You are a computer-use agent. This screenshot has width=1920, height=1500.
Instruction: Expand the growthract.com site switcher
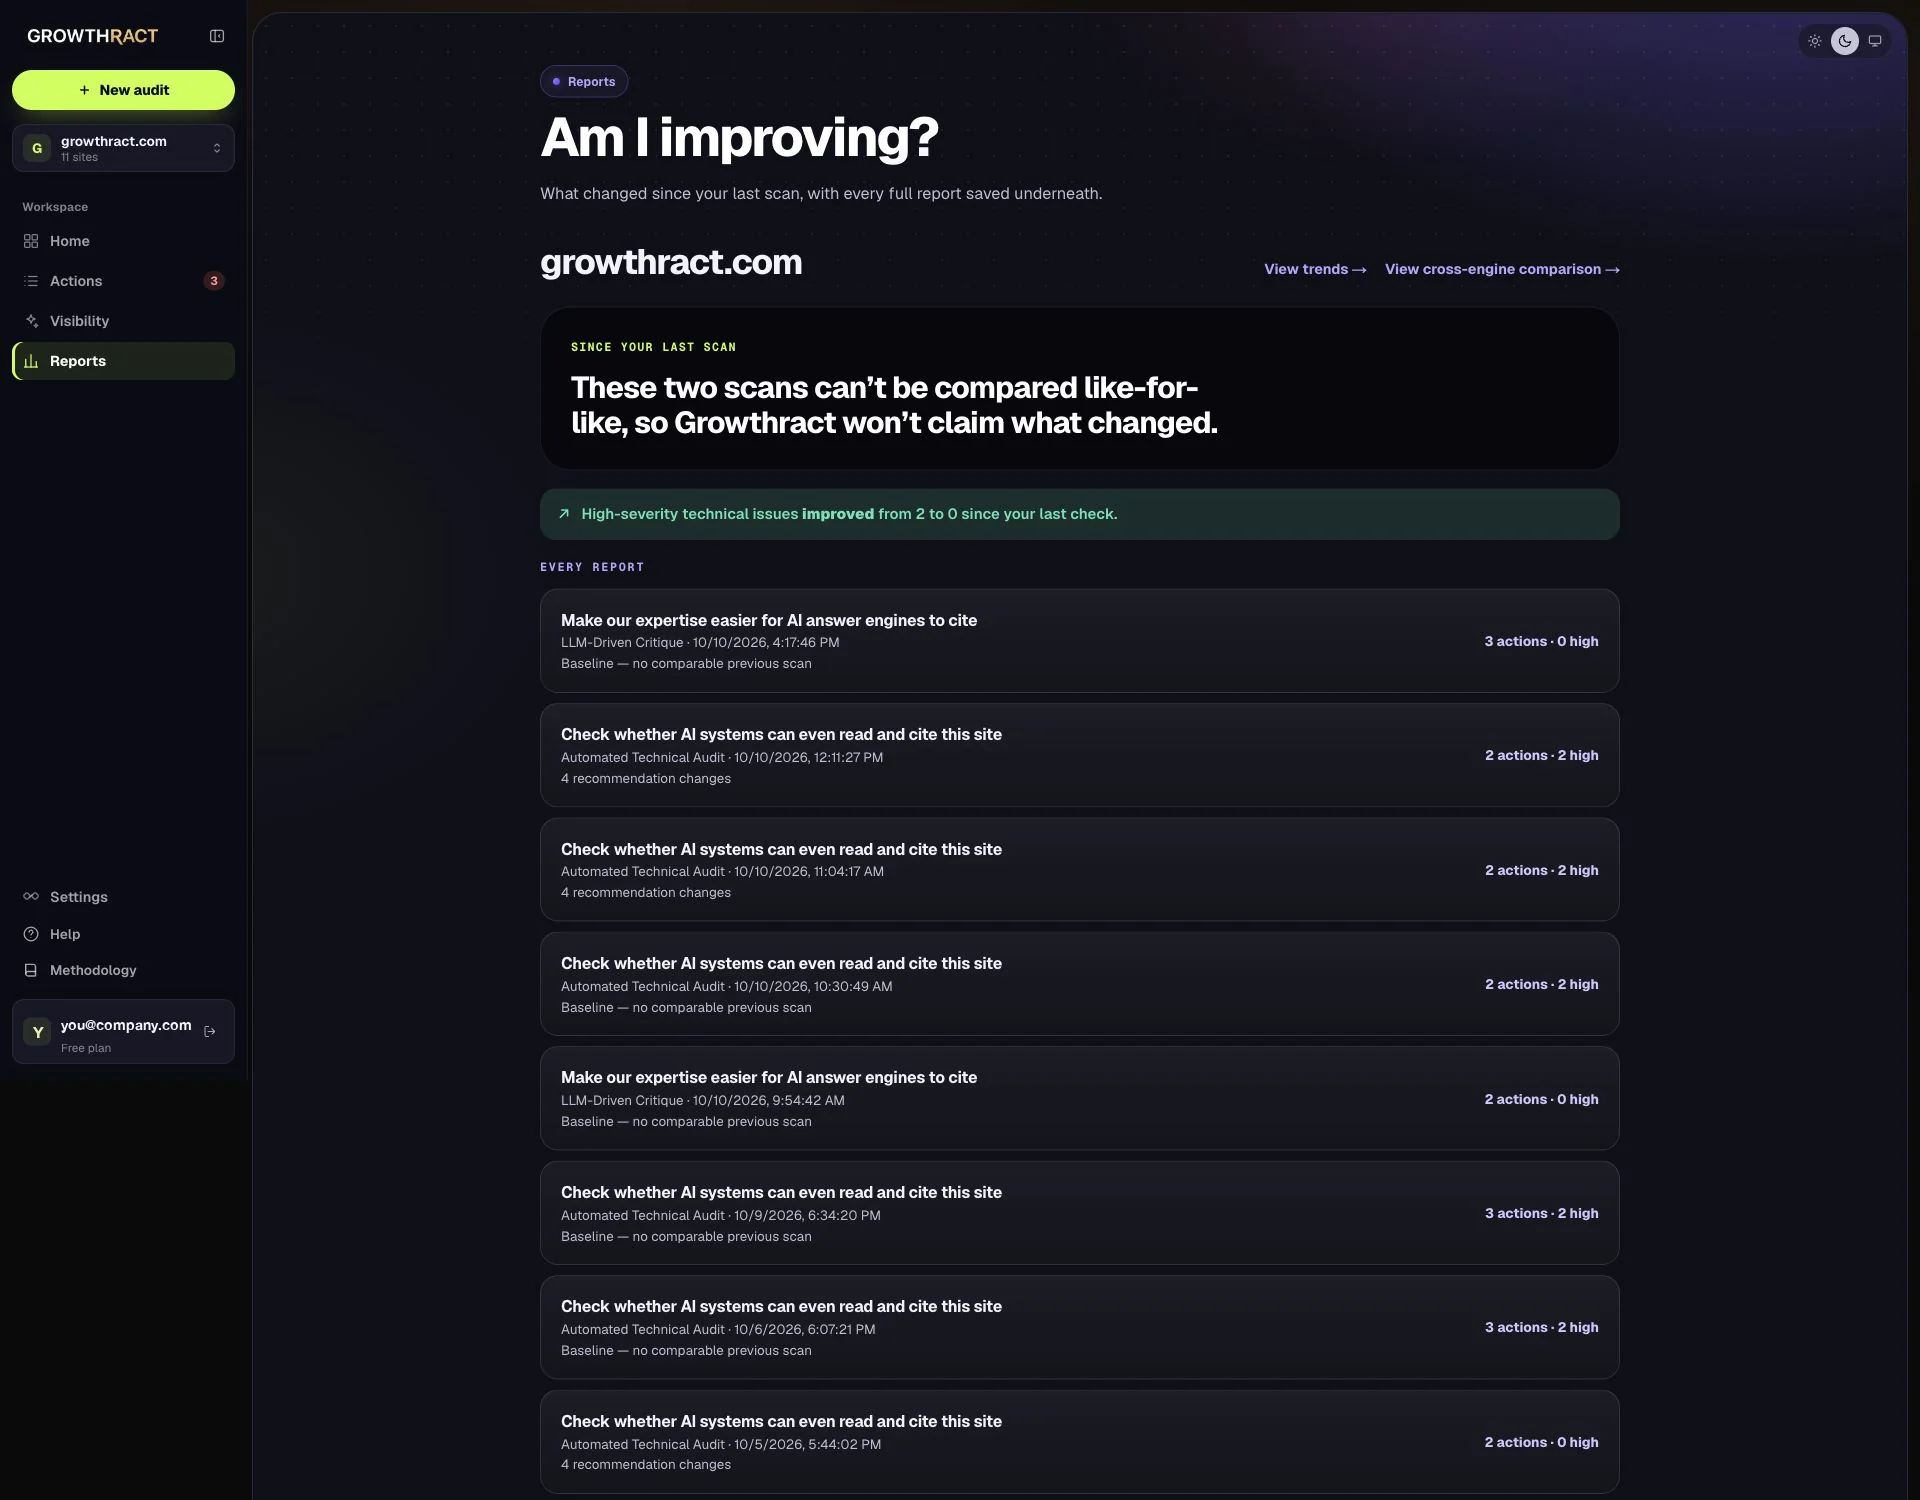[123, 148]
